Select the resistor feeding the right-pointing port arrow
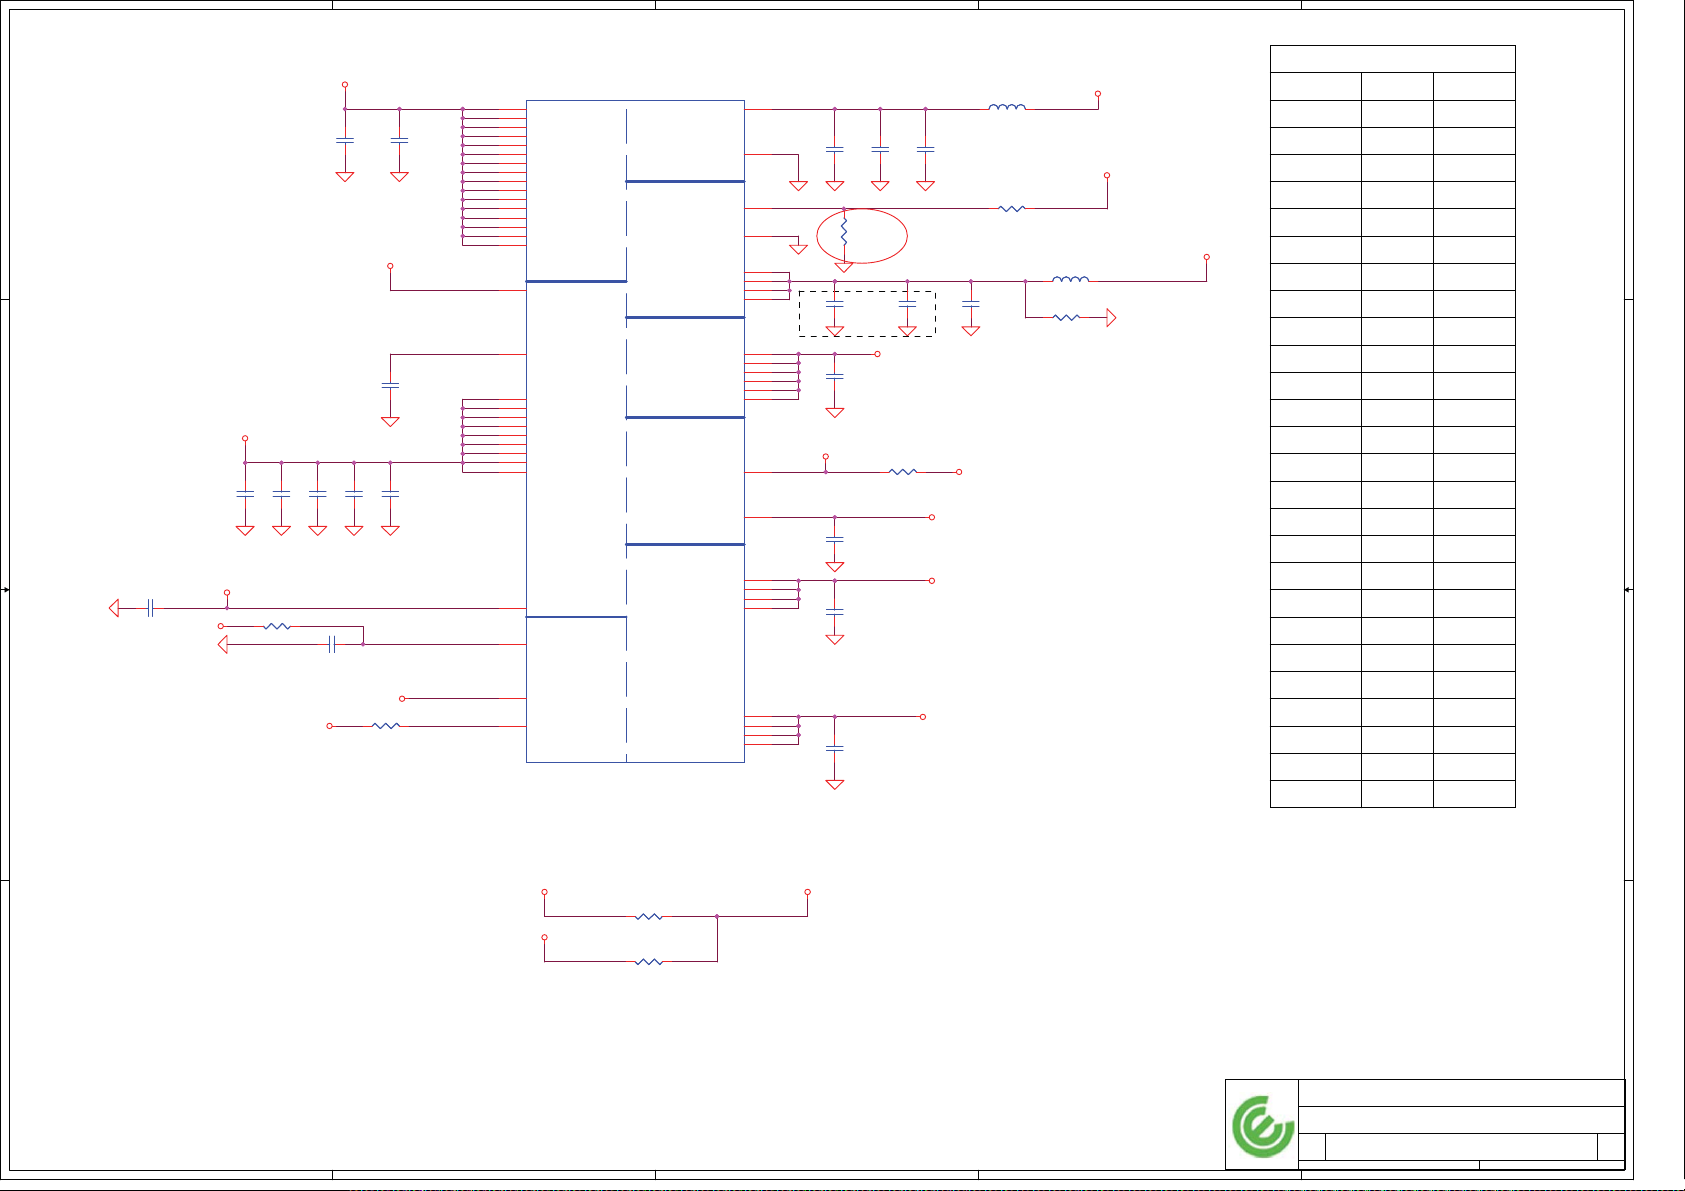This screenshot has height=1191, width=1685. pos(1066,318)
